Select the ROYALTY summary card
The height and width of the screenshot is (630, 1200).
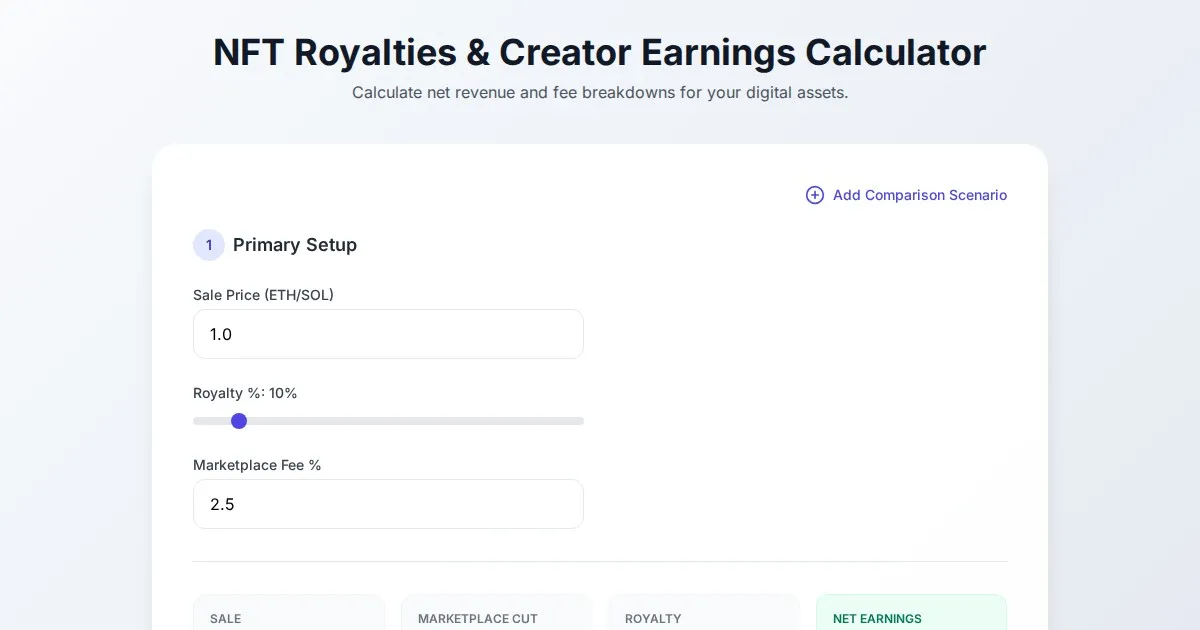pos(703,614)
